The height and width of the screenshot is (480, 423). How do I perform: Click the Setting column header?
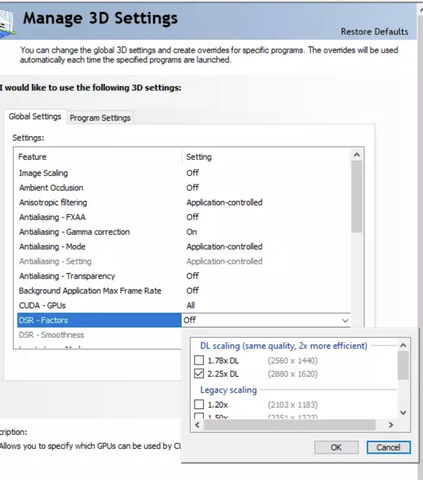[267, 157]
